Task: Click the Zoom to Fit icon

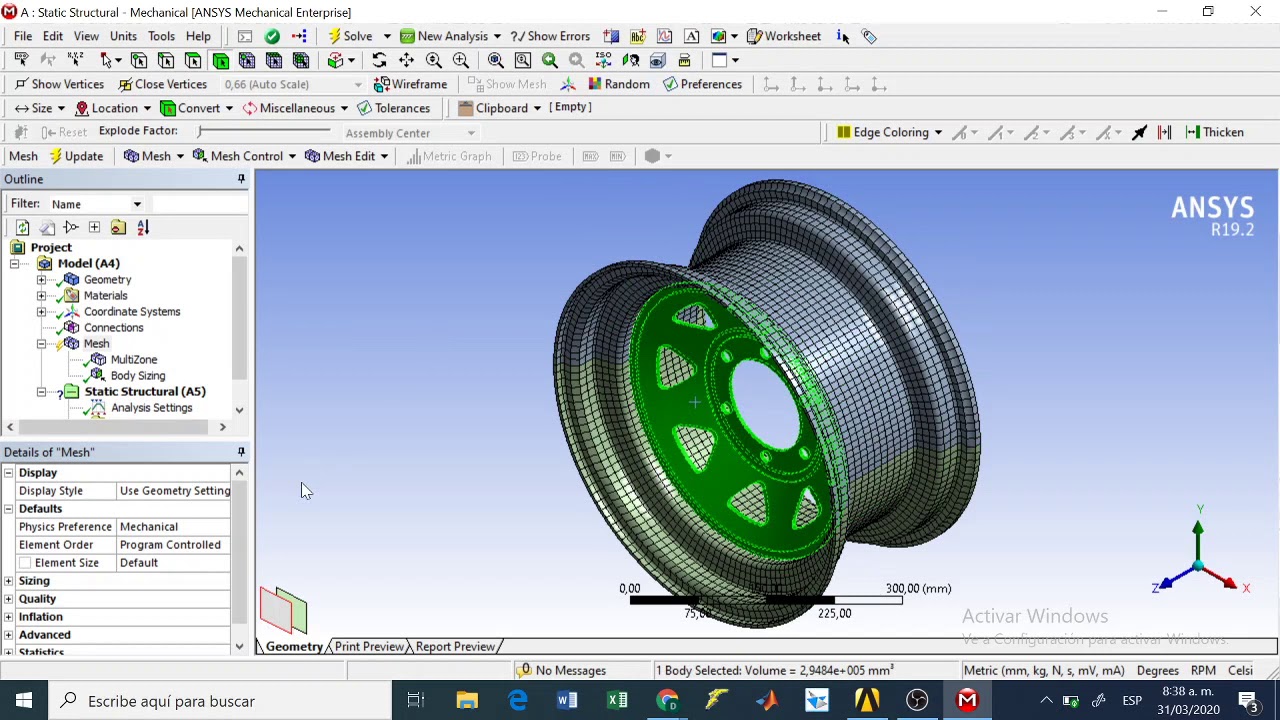Action: click(x=495, y=60)
